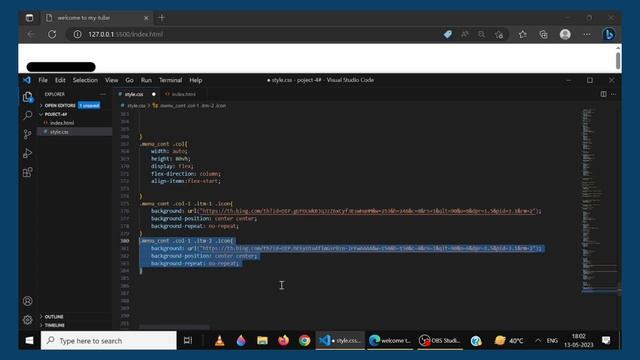This screenshot has width=640, height=360.
Task: Click the unsaved dot on style.css tab
Action: coord(154,94)
